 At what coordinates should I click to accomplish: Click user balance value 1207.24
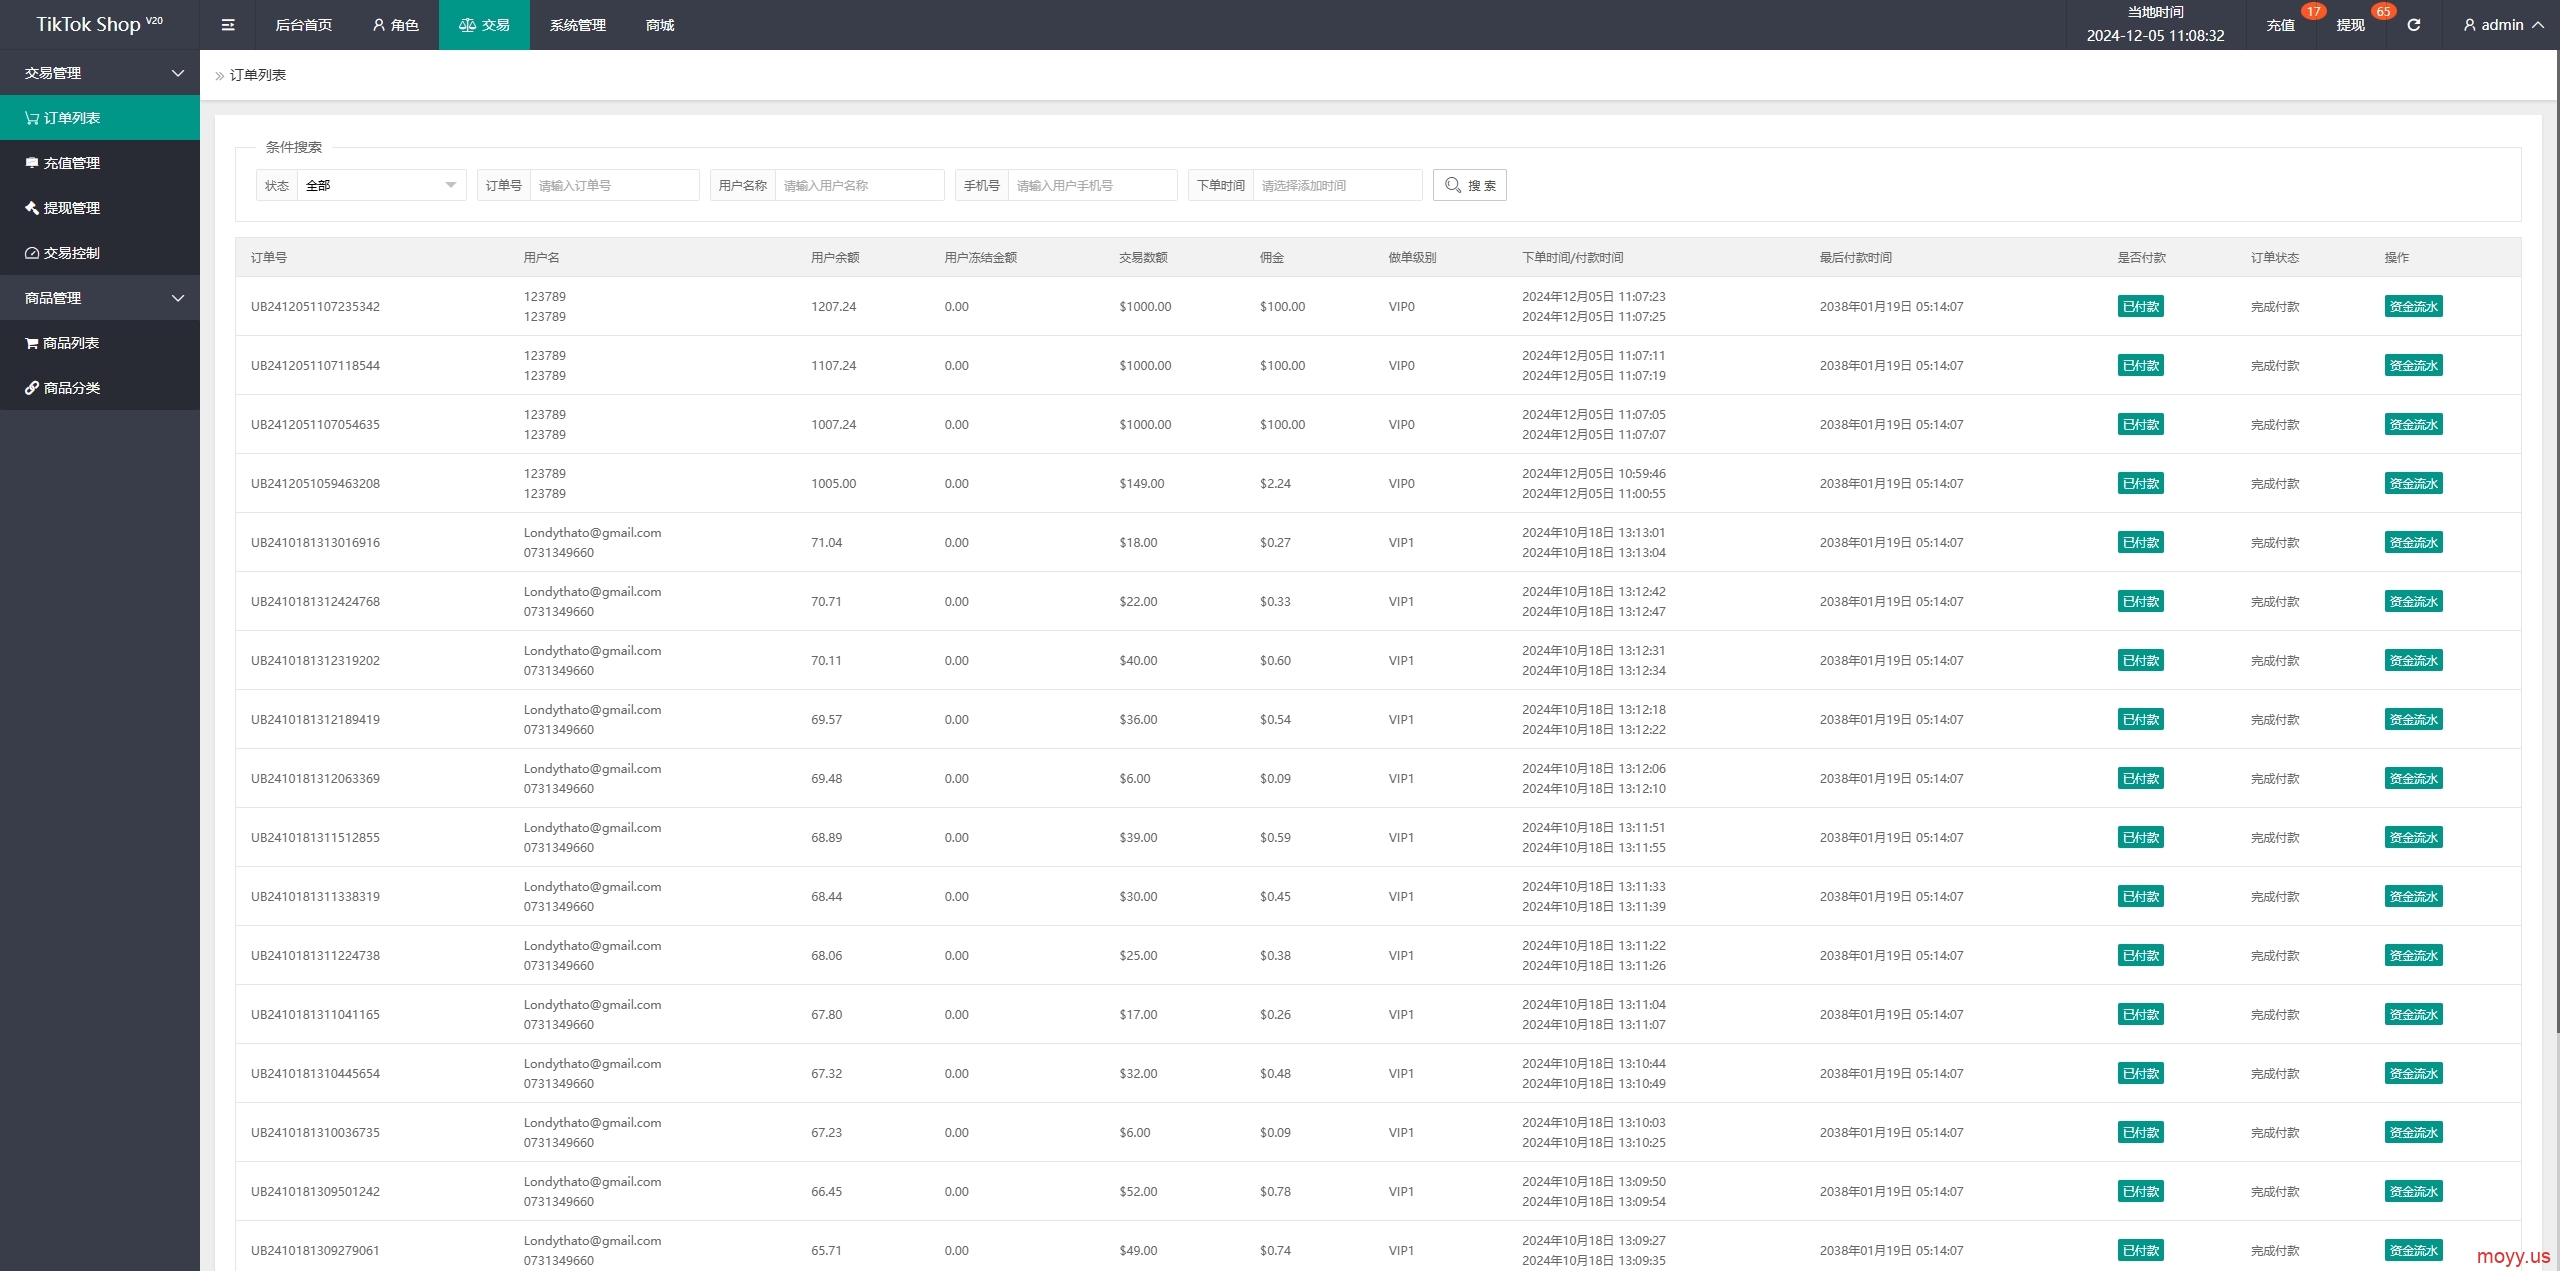pyautogui.click(x=833, y=307)
